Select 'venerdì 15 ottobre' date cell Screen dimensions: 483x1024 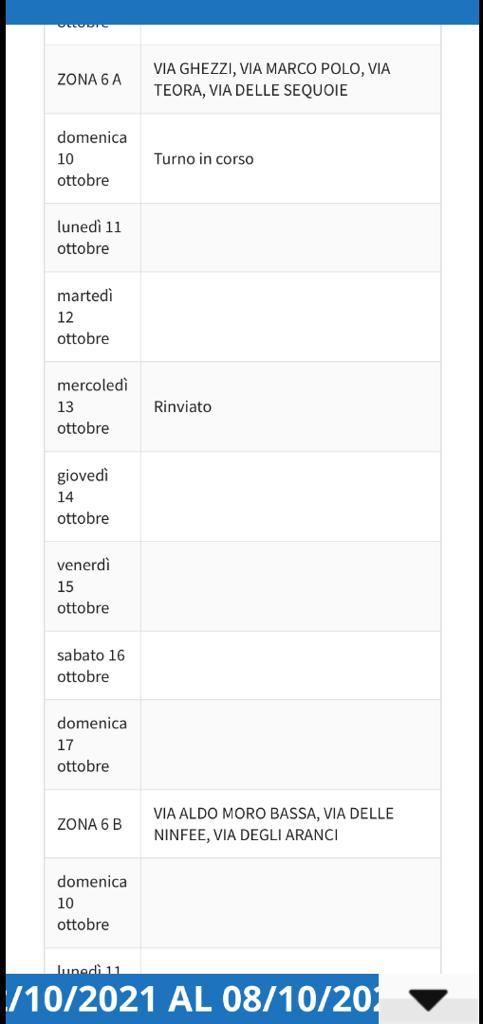tap(93, 586)
